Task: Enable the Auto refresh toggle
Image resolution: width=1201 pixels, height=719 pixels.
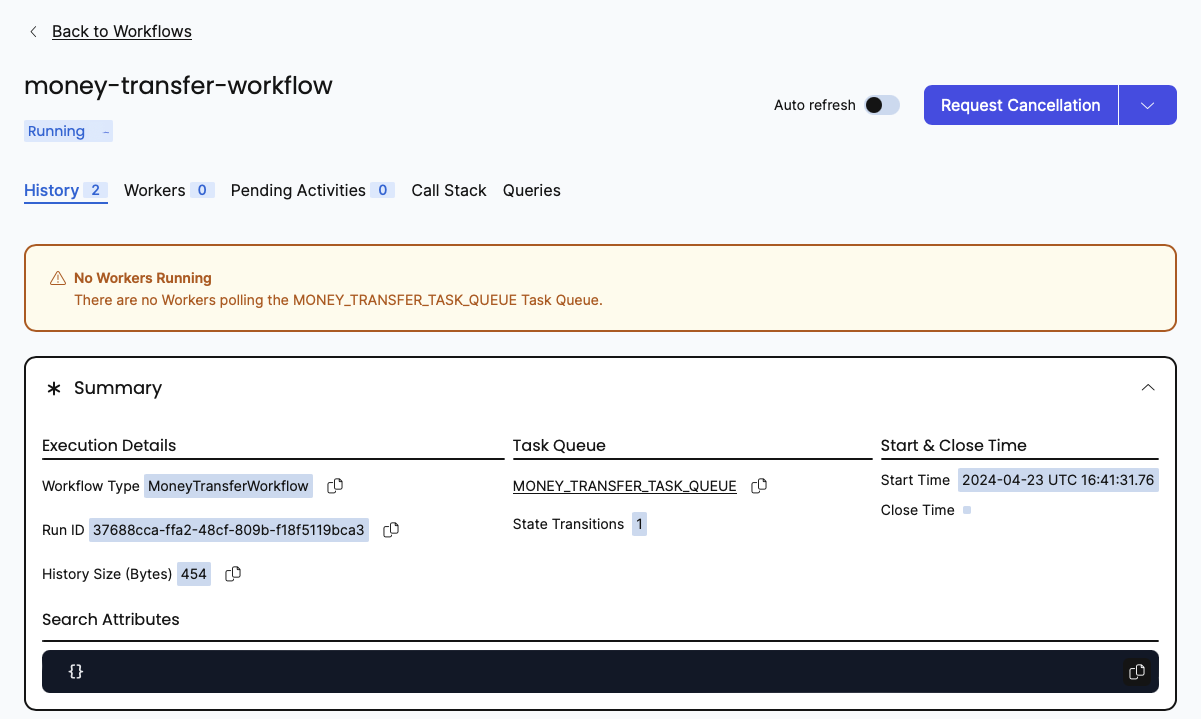Action: (881, 105)
